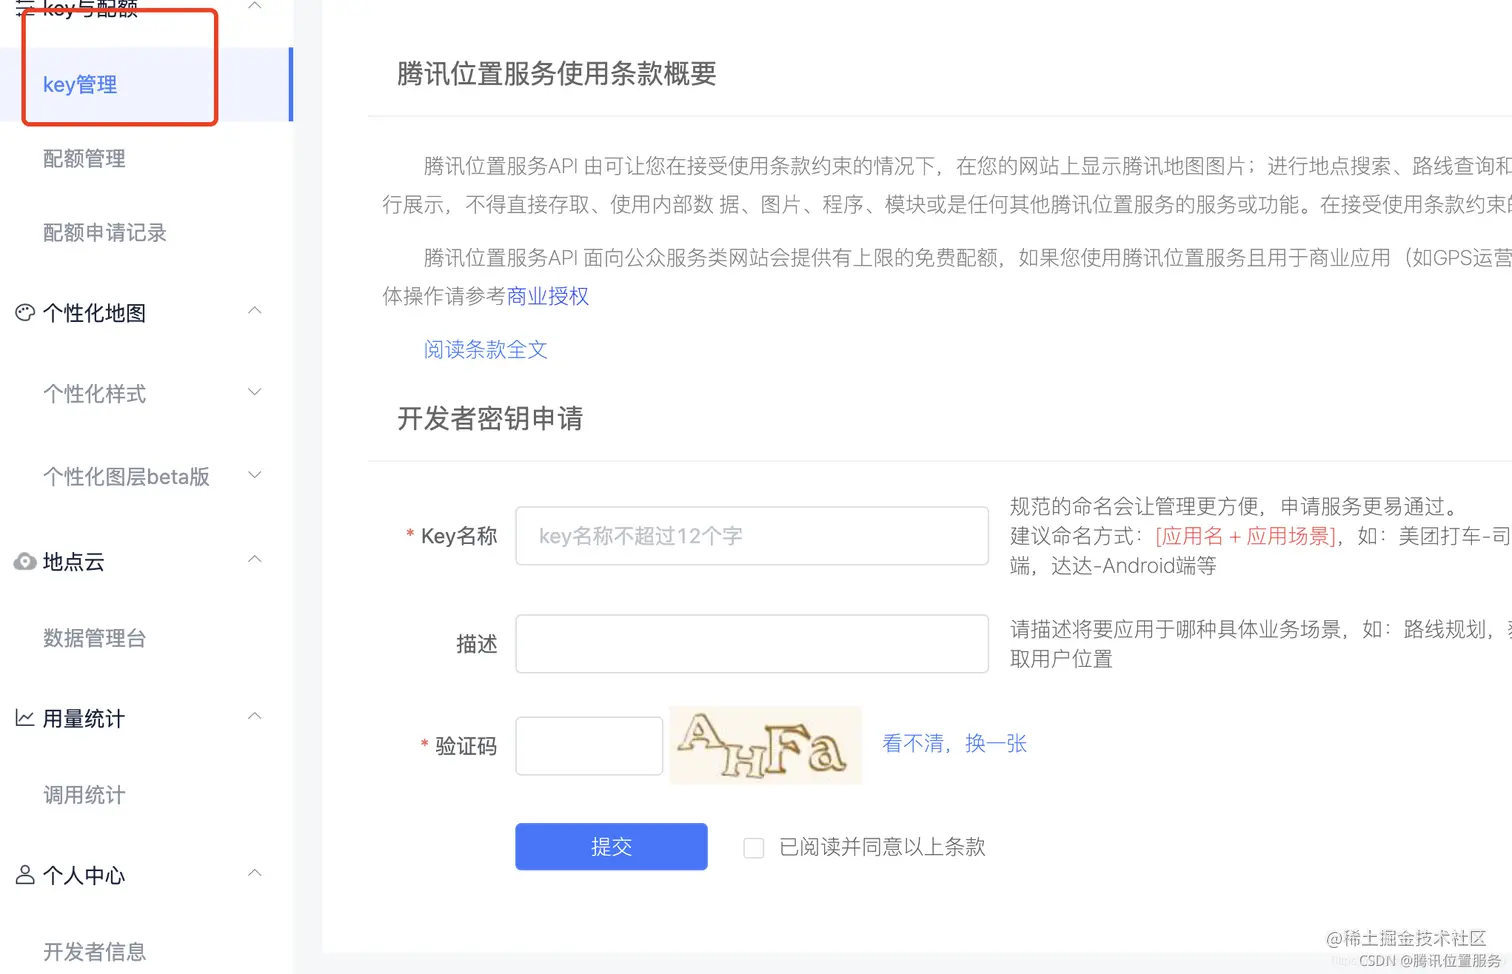Click the person icon beside 个人中心
This screenshot has width=1512, height=974.
[25, 875]
